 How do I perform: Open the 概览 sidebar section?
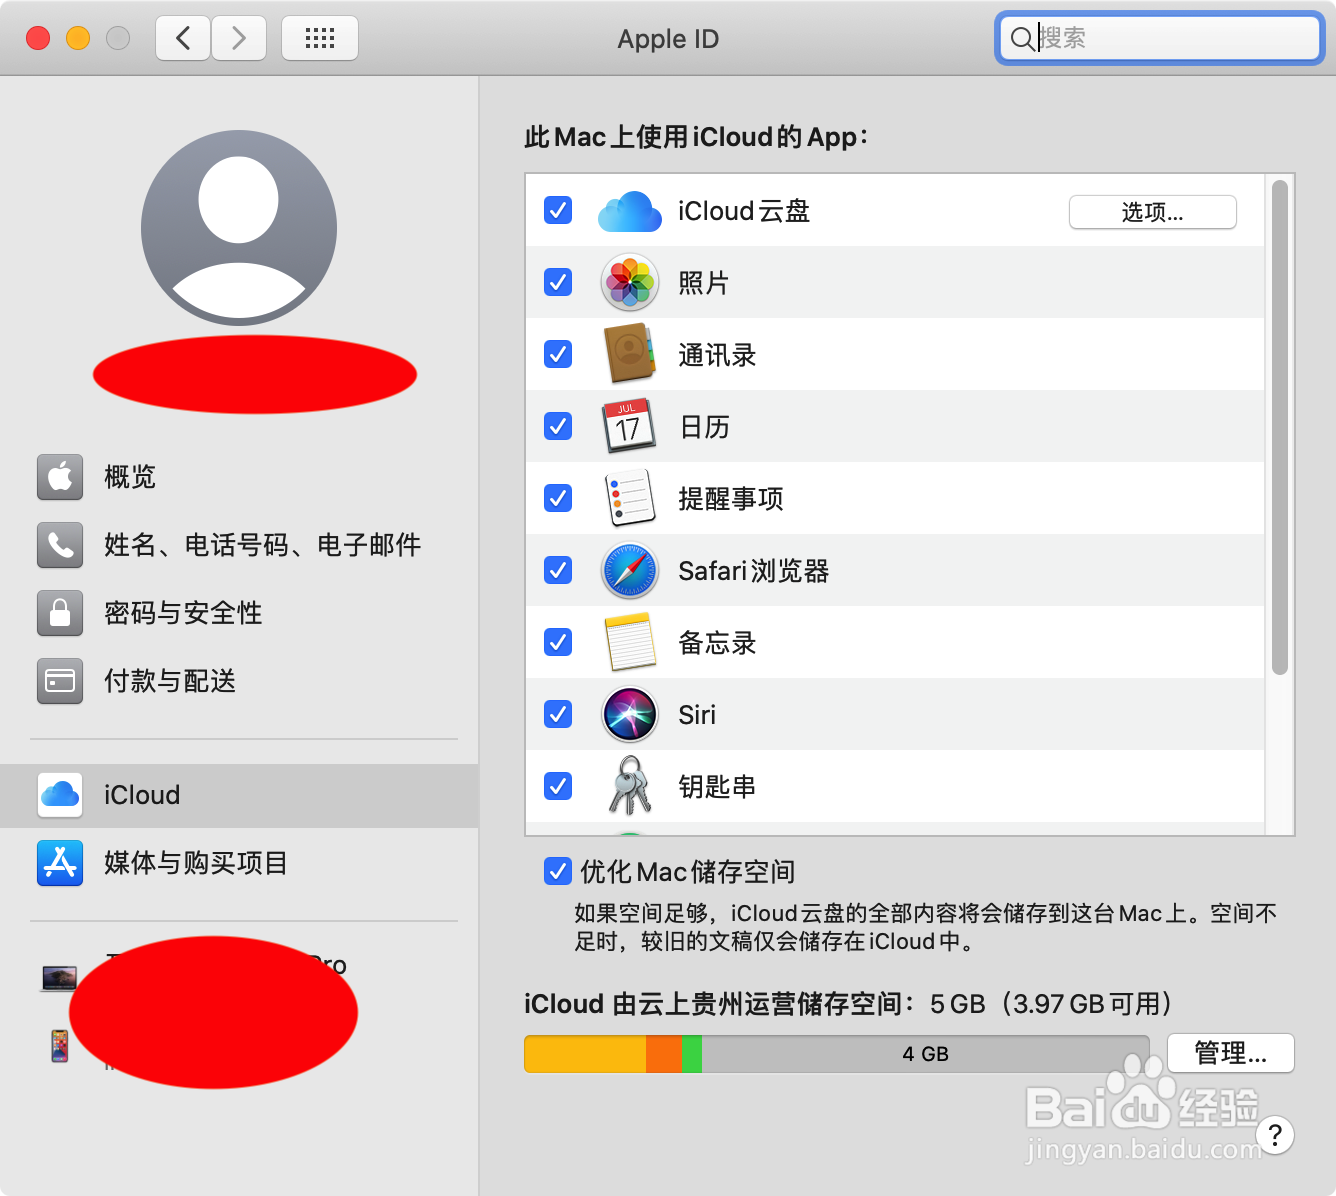pos(239,477)
